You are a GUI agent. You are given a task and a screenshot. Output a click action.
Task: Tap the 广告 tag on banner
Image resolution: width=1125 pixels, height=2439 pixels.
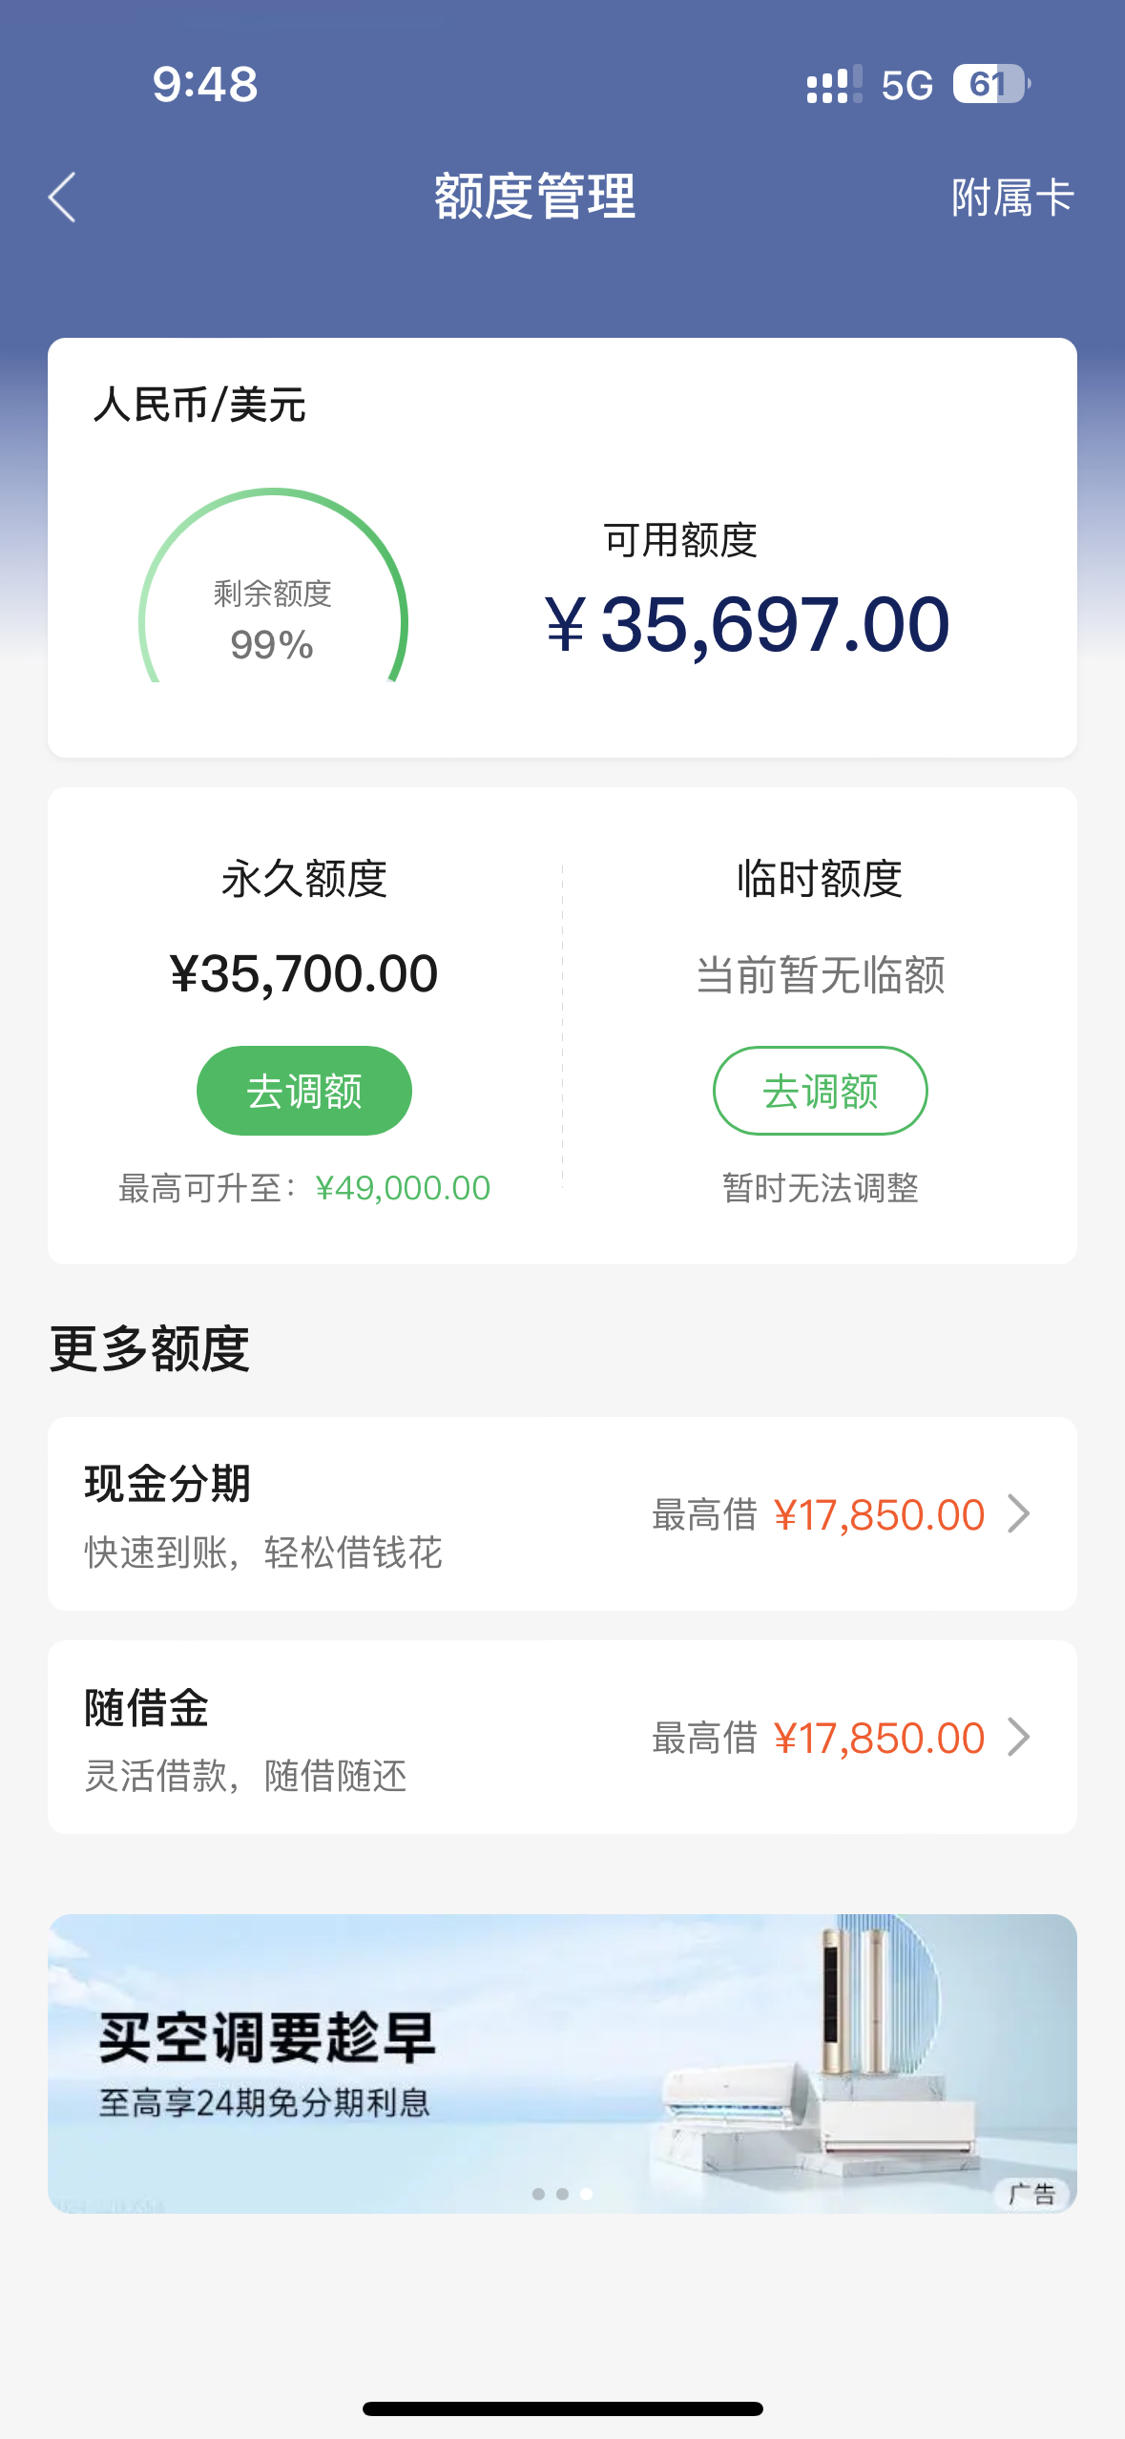point(1032,2194)
